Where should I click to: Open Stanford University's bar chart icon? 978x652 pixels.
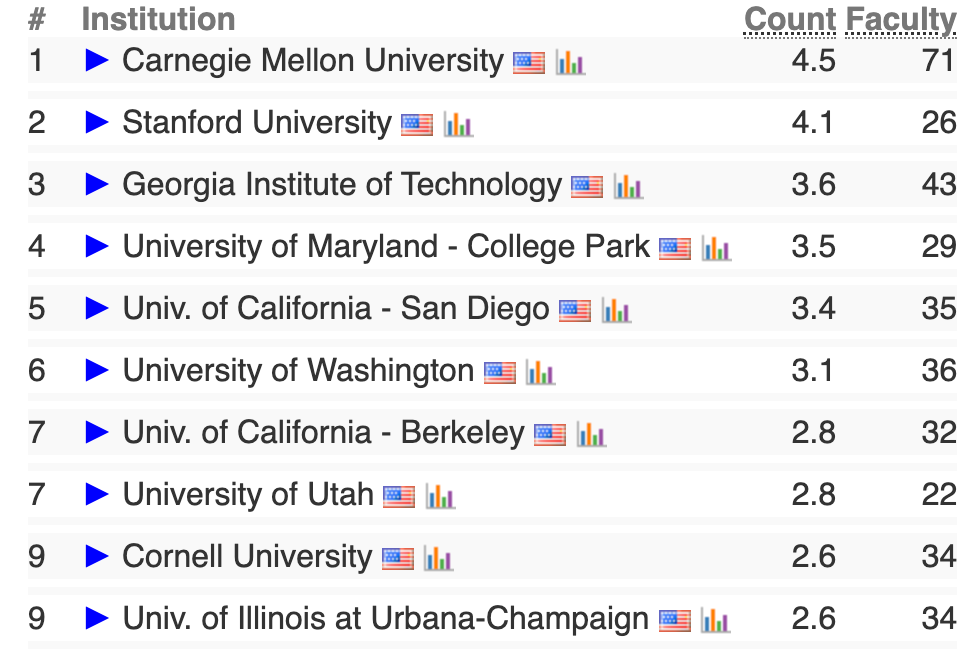(x=458, y=124)
